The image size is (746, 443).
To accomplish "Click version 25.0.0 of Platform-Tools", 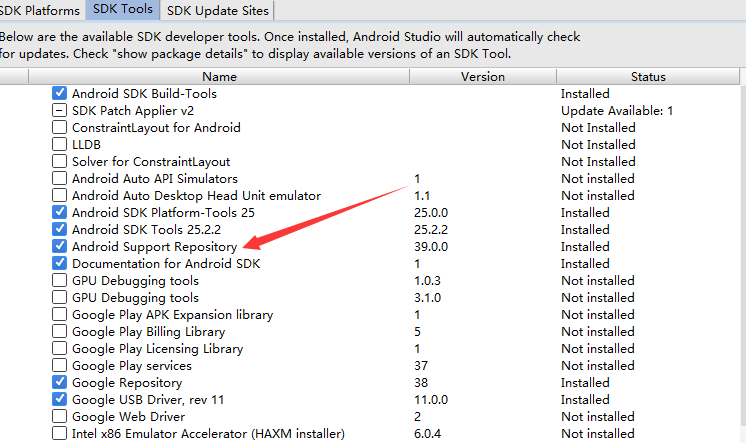I will coord(431,213).
